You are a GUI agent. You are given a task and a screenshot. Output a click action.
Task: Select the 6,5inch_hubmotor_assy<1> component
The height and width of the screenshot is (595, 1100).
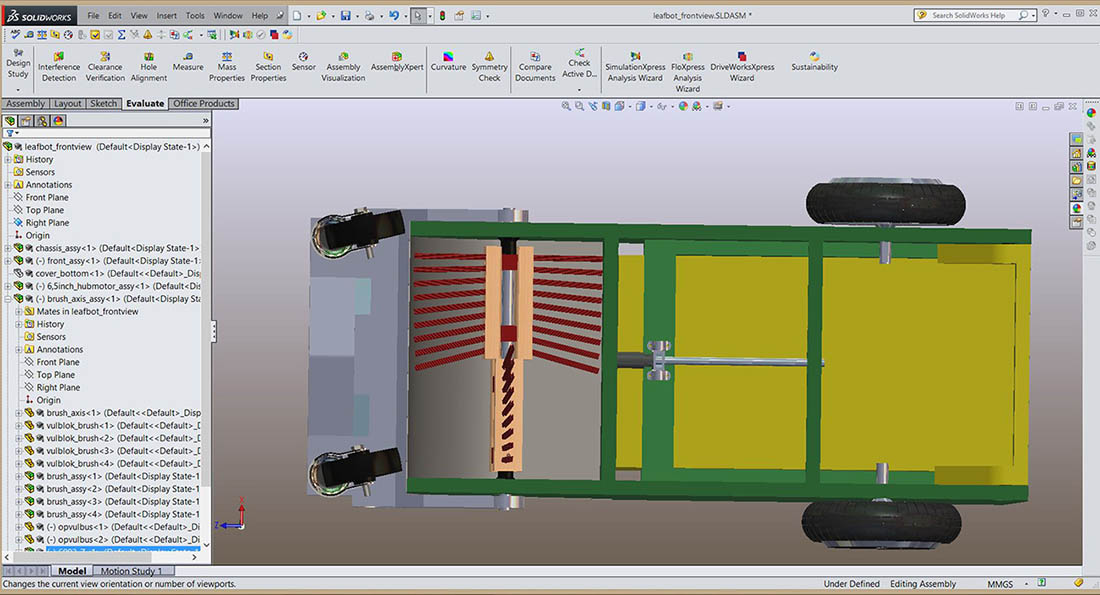click(107, 286)
